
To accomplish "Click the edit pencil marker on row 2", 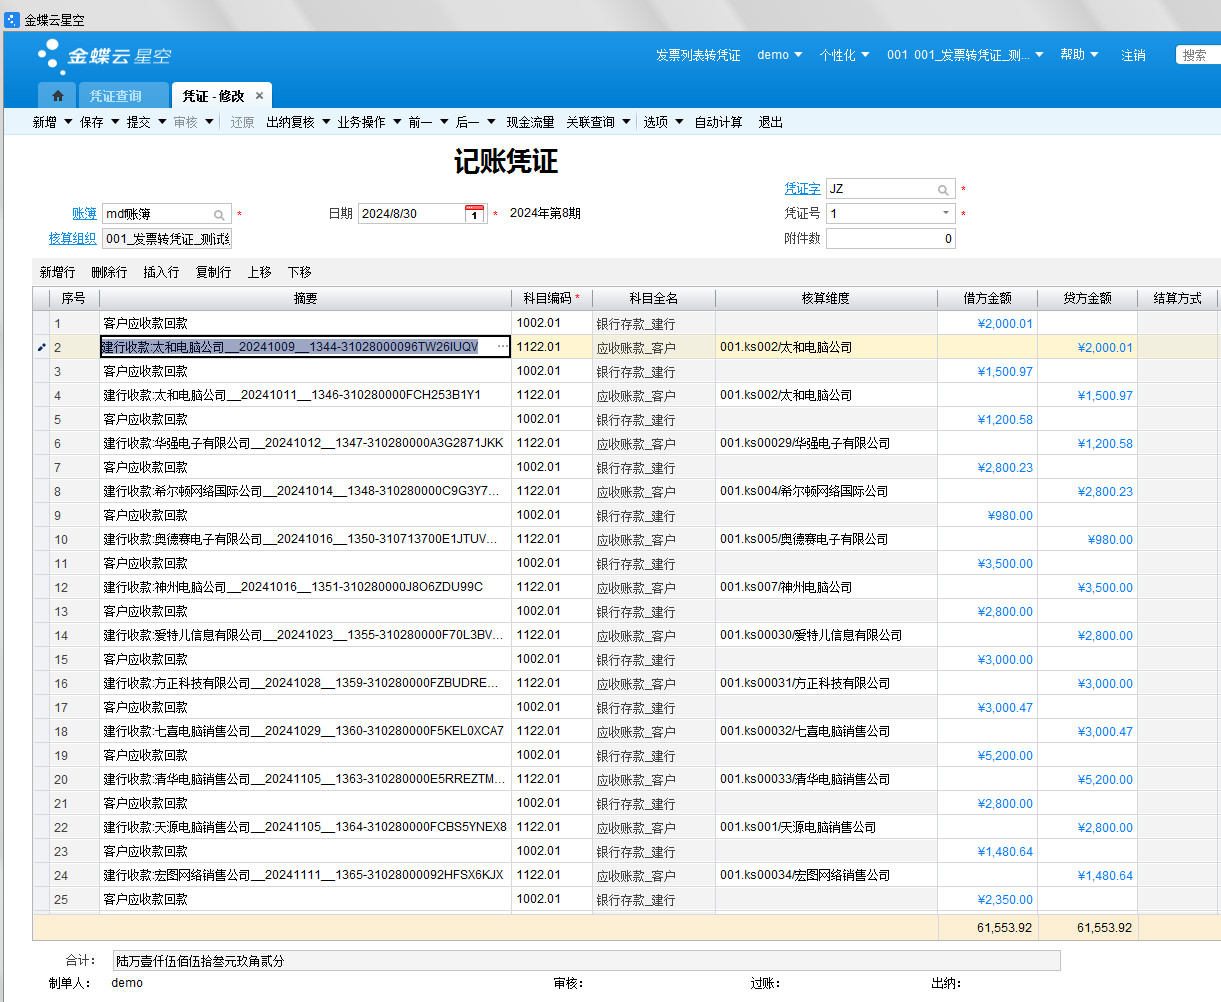I will [x=41, y=348].
